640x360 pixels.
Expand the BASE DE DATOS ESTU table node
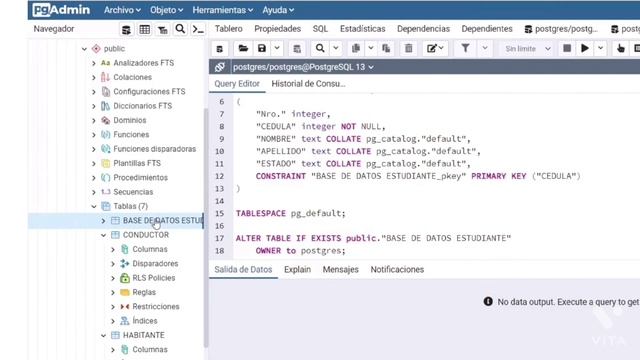coord(103,221)
